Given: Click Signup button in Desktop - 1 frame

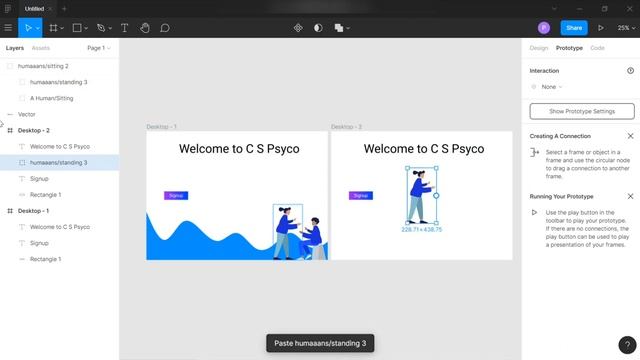Looking at the screenshot, I should tap(176, 196).
